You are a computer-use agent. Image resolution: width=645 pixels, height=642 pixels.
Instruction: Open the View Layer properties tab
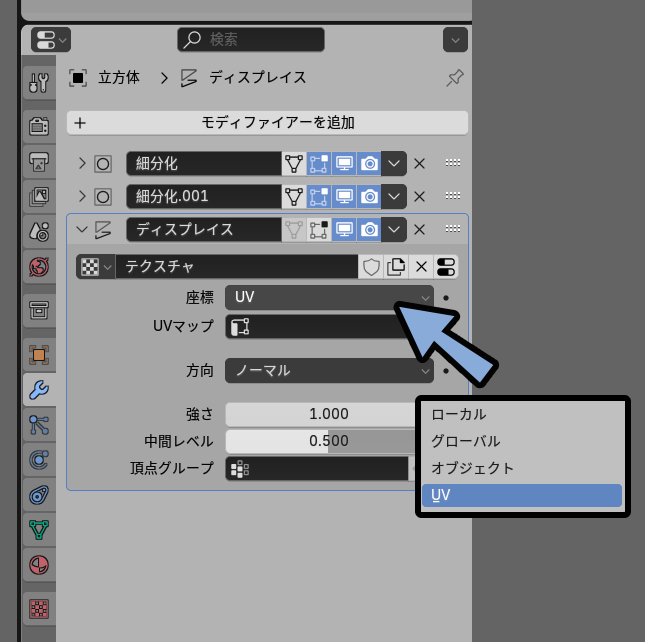39,197
